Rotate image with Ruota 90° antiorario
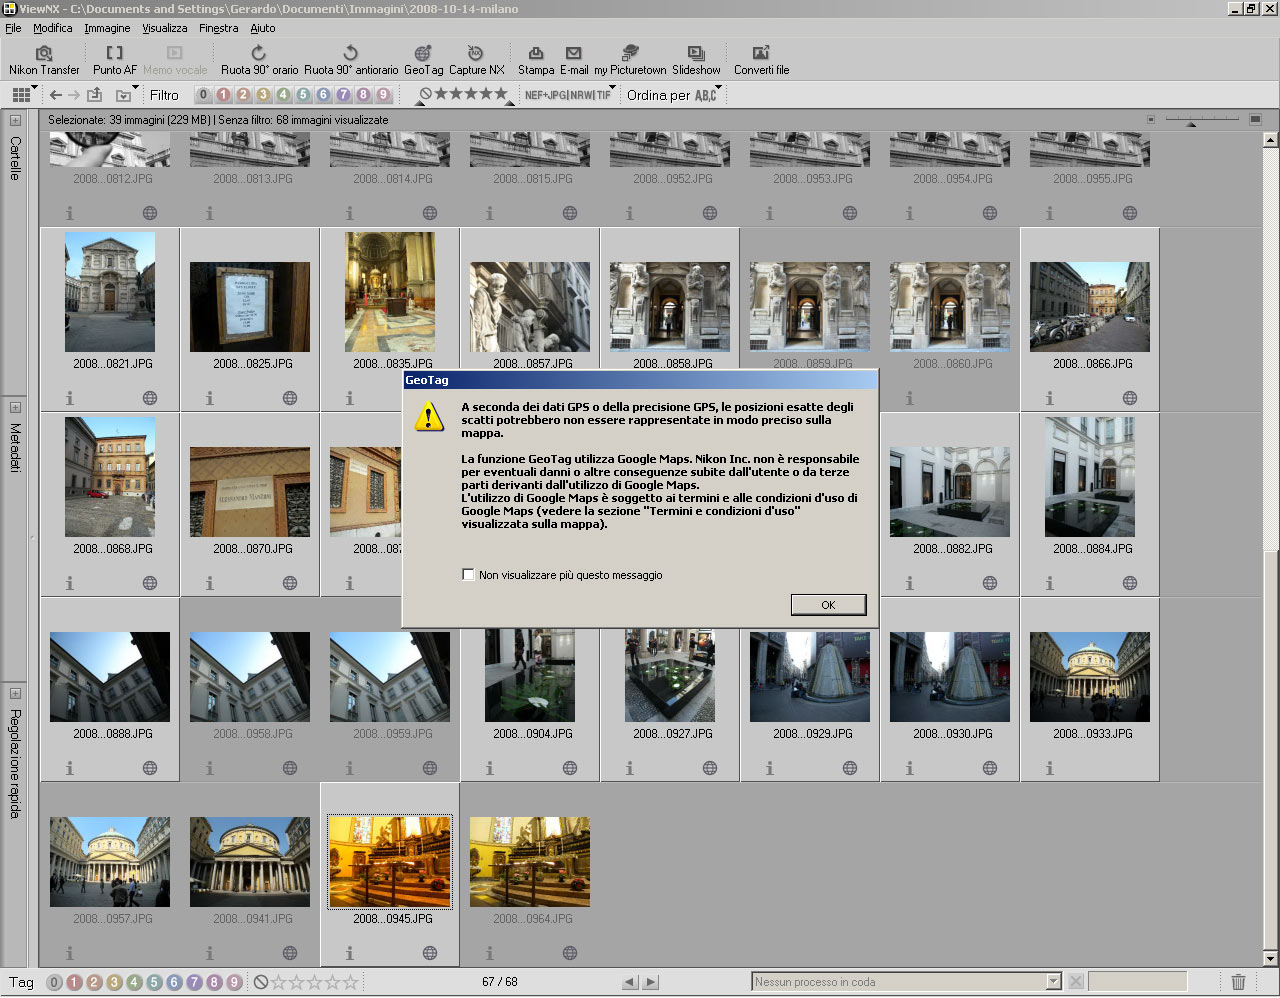Image resolution: width=1280 pixels, height=998 pixels. [351, 60]
